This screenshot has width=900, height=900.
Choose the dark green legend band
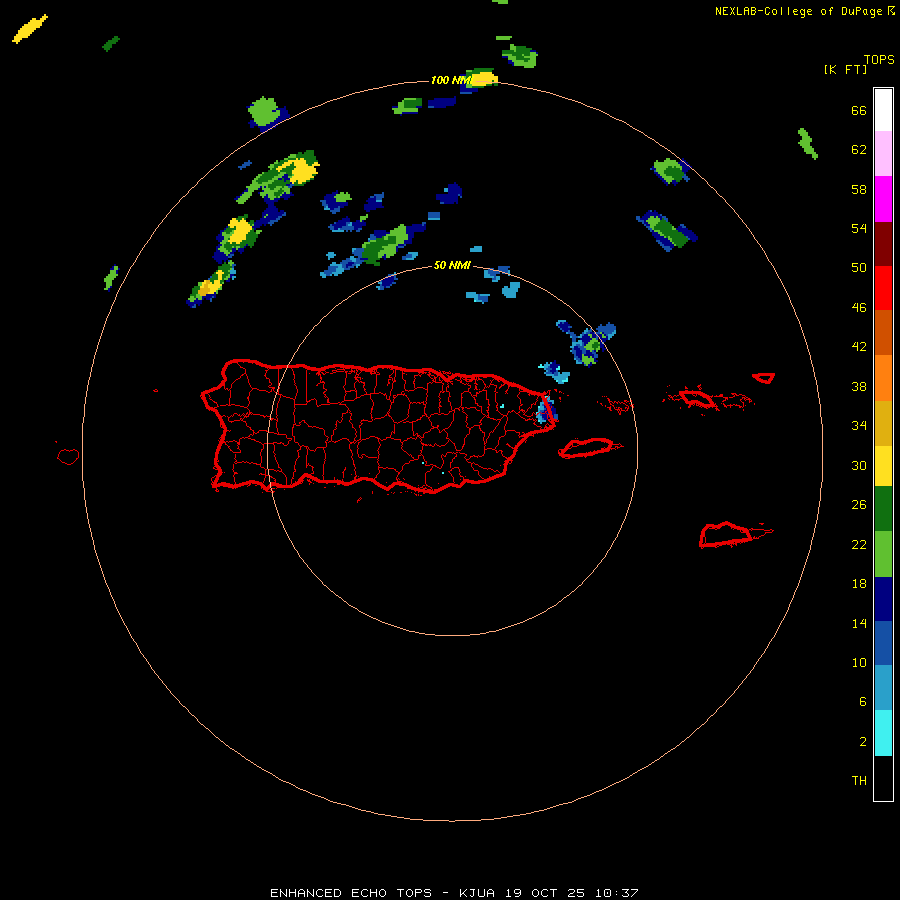883,509
